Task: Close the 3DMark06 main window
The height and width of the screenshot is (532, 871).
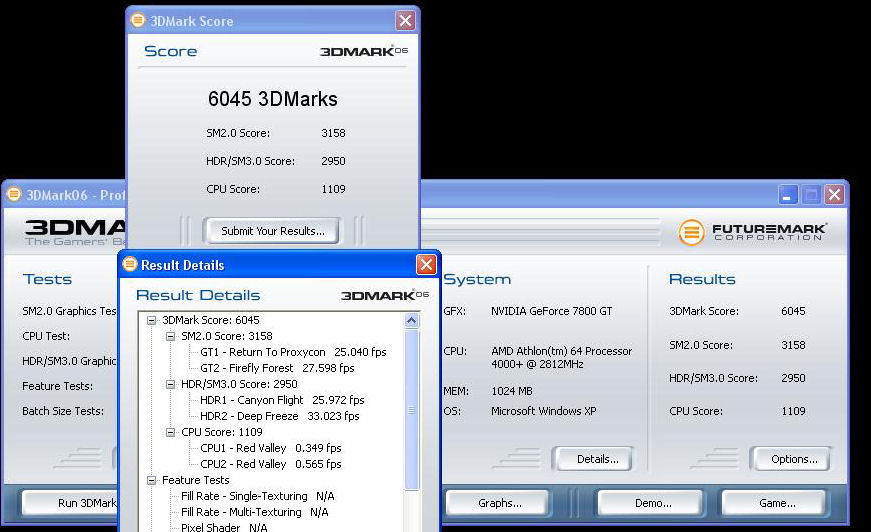Action: pyautogui.click(x=834, y=194)
